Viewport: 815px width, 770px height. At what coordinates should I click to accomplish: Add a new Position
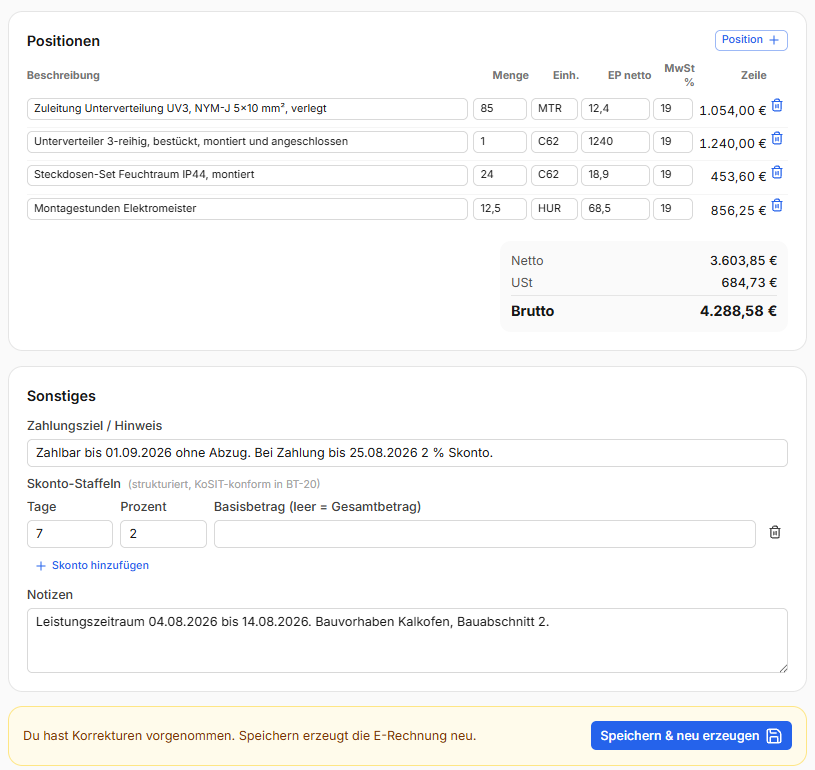(751, 40)
